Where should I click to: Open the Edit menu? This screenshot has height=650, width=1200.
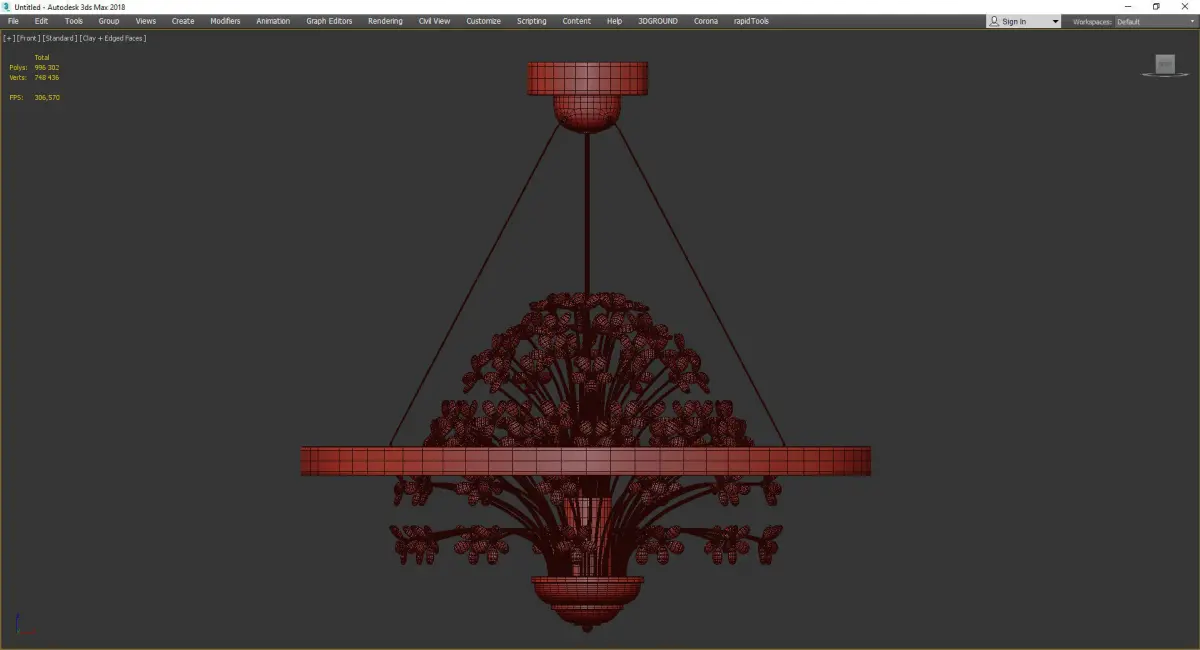point(41,21)
